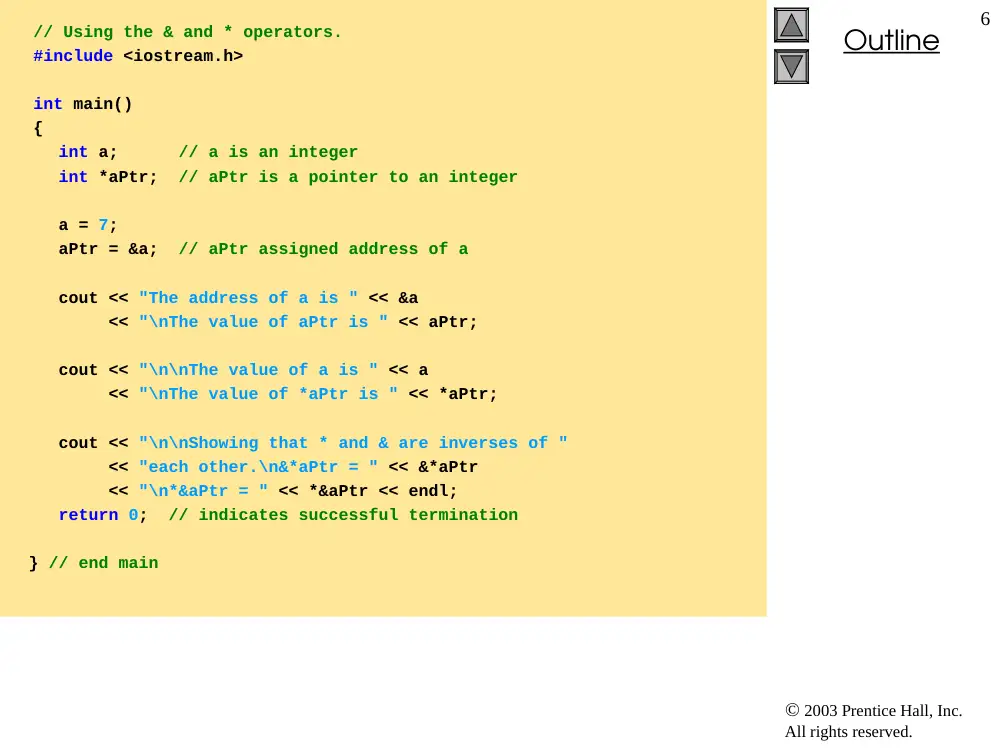Click the comment "// indicates successful termination"
Screen dimensions: 1000x750
point(343,515)
